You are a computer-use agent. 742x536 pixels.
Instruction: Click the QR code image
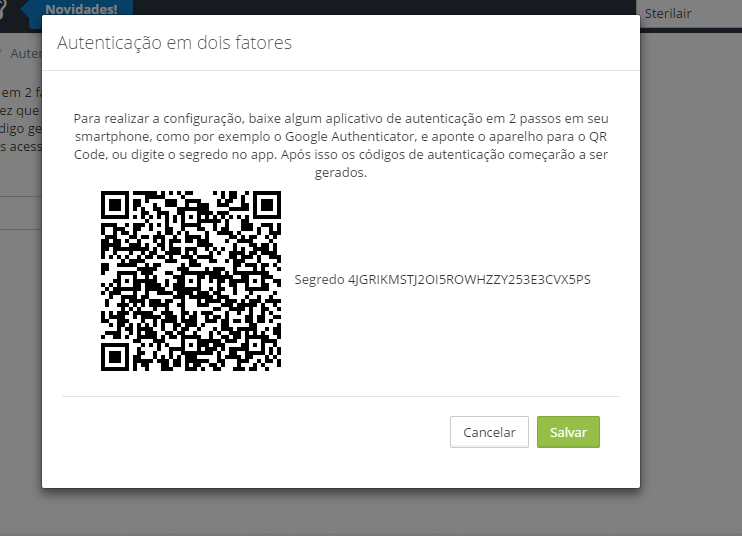(191, 281)
